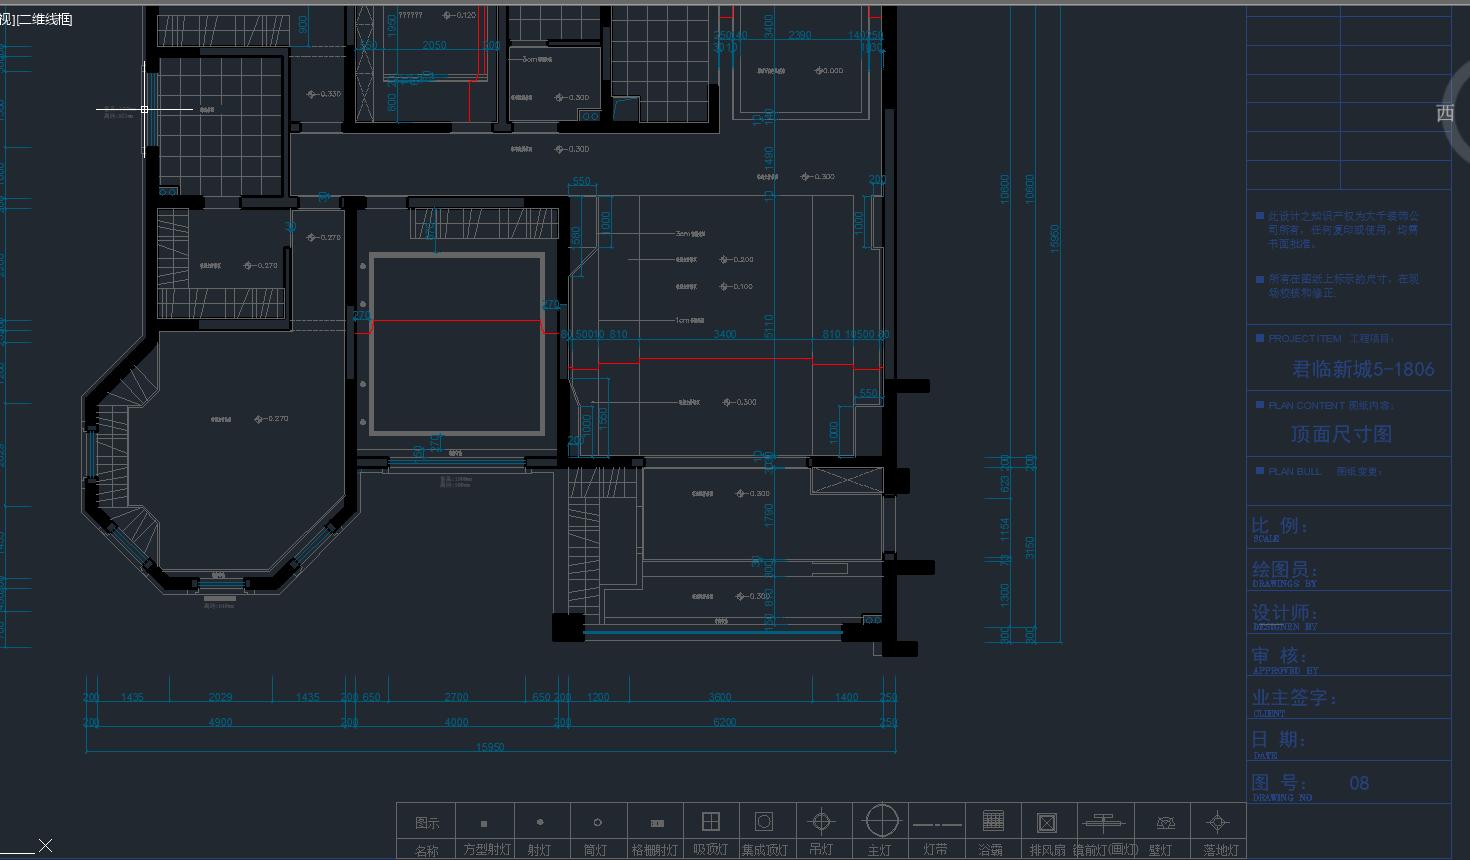This screenshot has width=1470, height=860.
Task: Pick the 排风扇 exhaust fan legend symbol
Action: point(1047,823)
